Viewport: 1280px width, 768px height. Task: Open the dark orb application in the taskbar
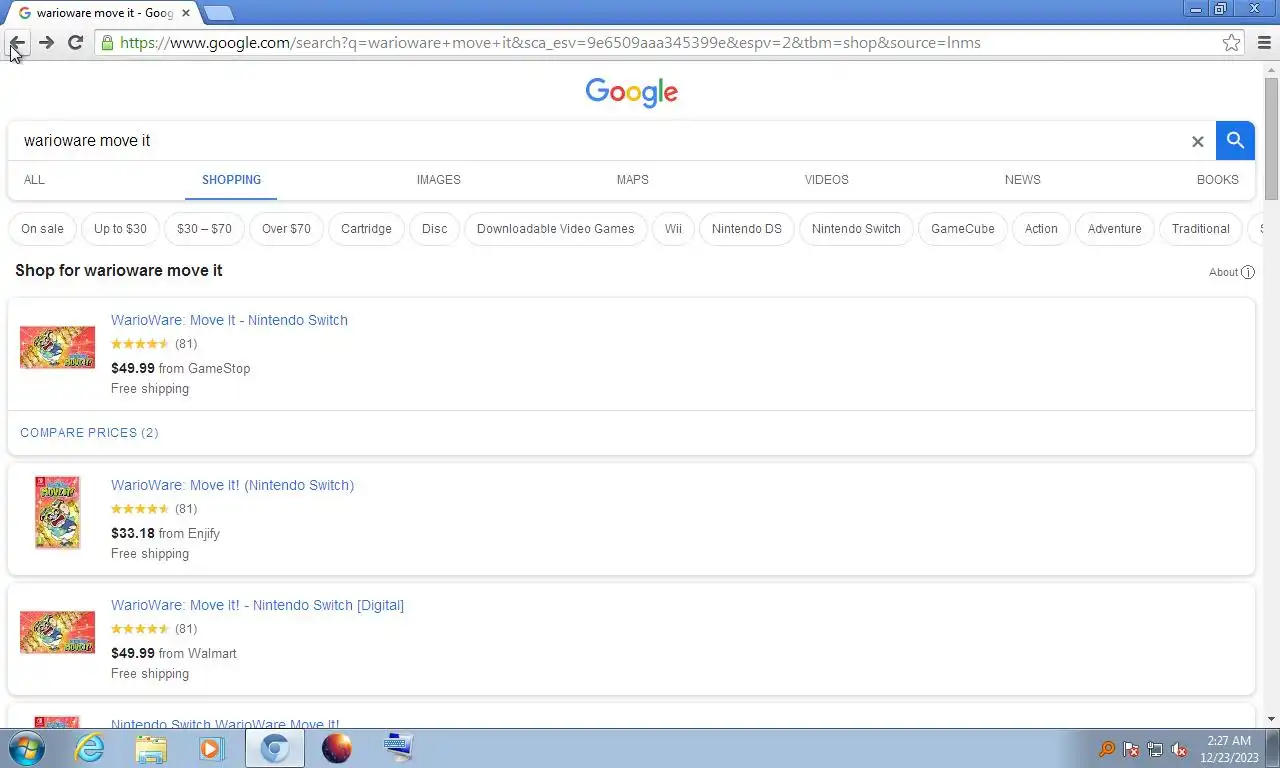[x=337, y=748]
